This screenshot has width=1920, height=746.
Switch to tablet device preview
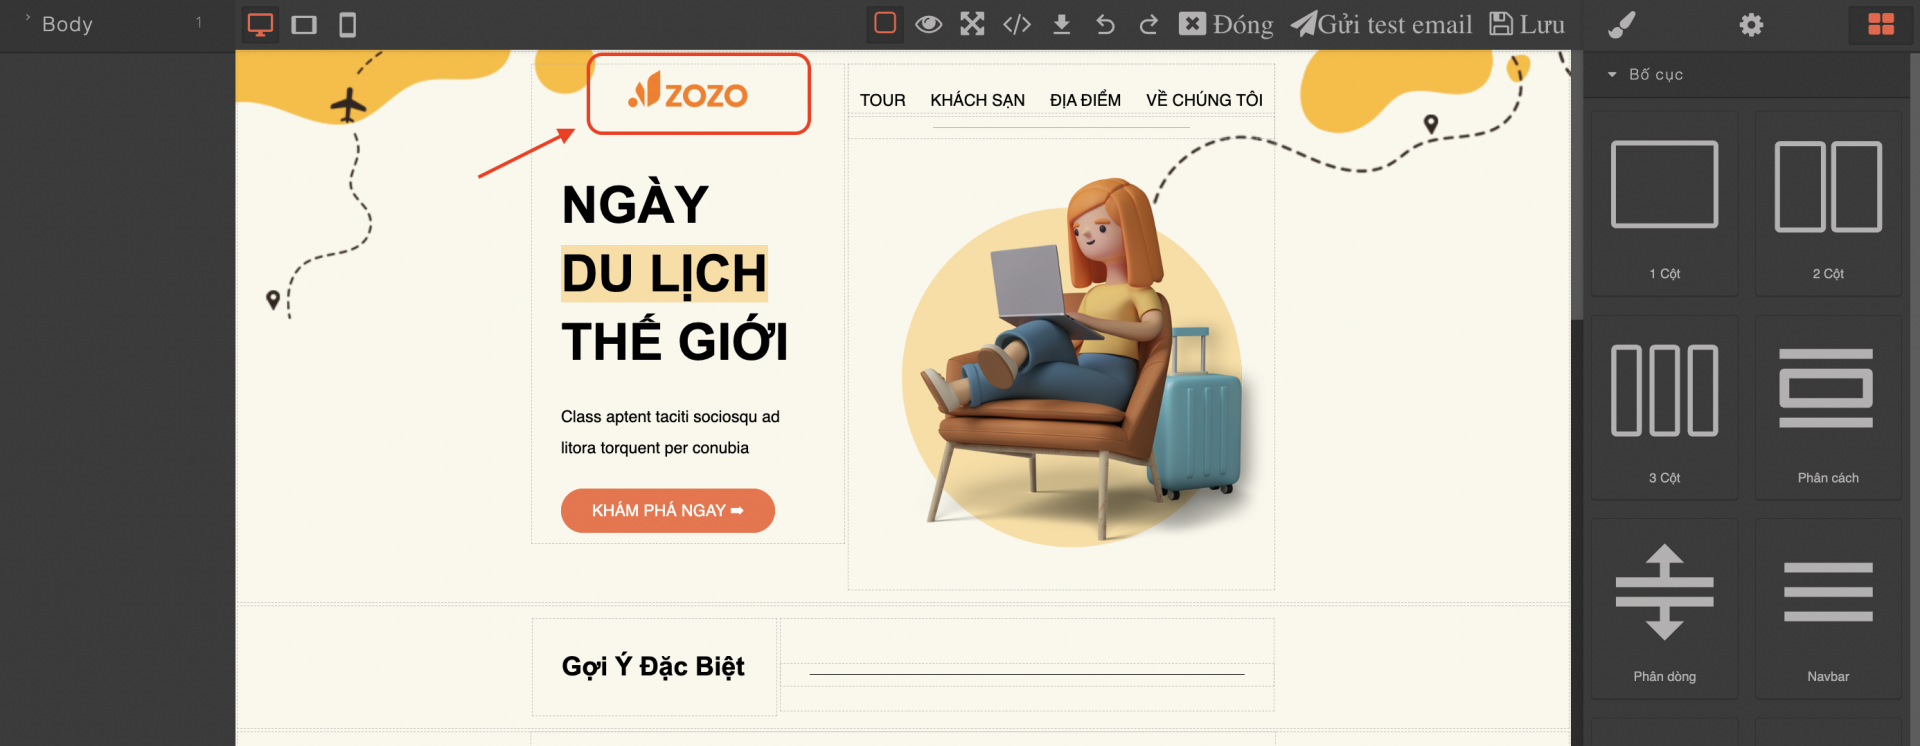(304, 24)
